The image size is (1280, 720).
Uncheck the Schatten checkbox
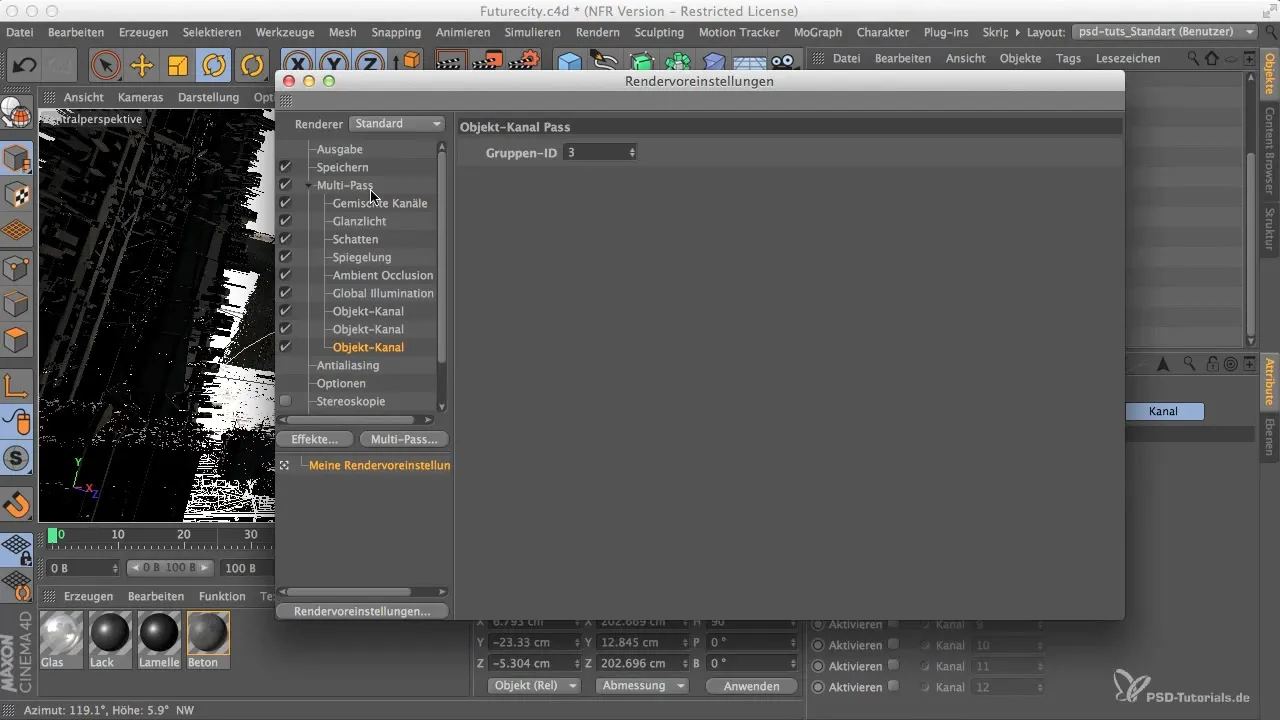(x=285, y=239)
